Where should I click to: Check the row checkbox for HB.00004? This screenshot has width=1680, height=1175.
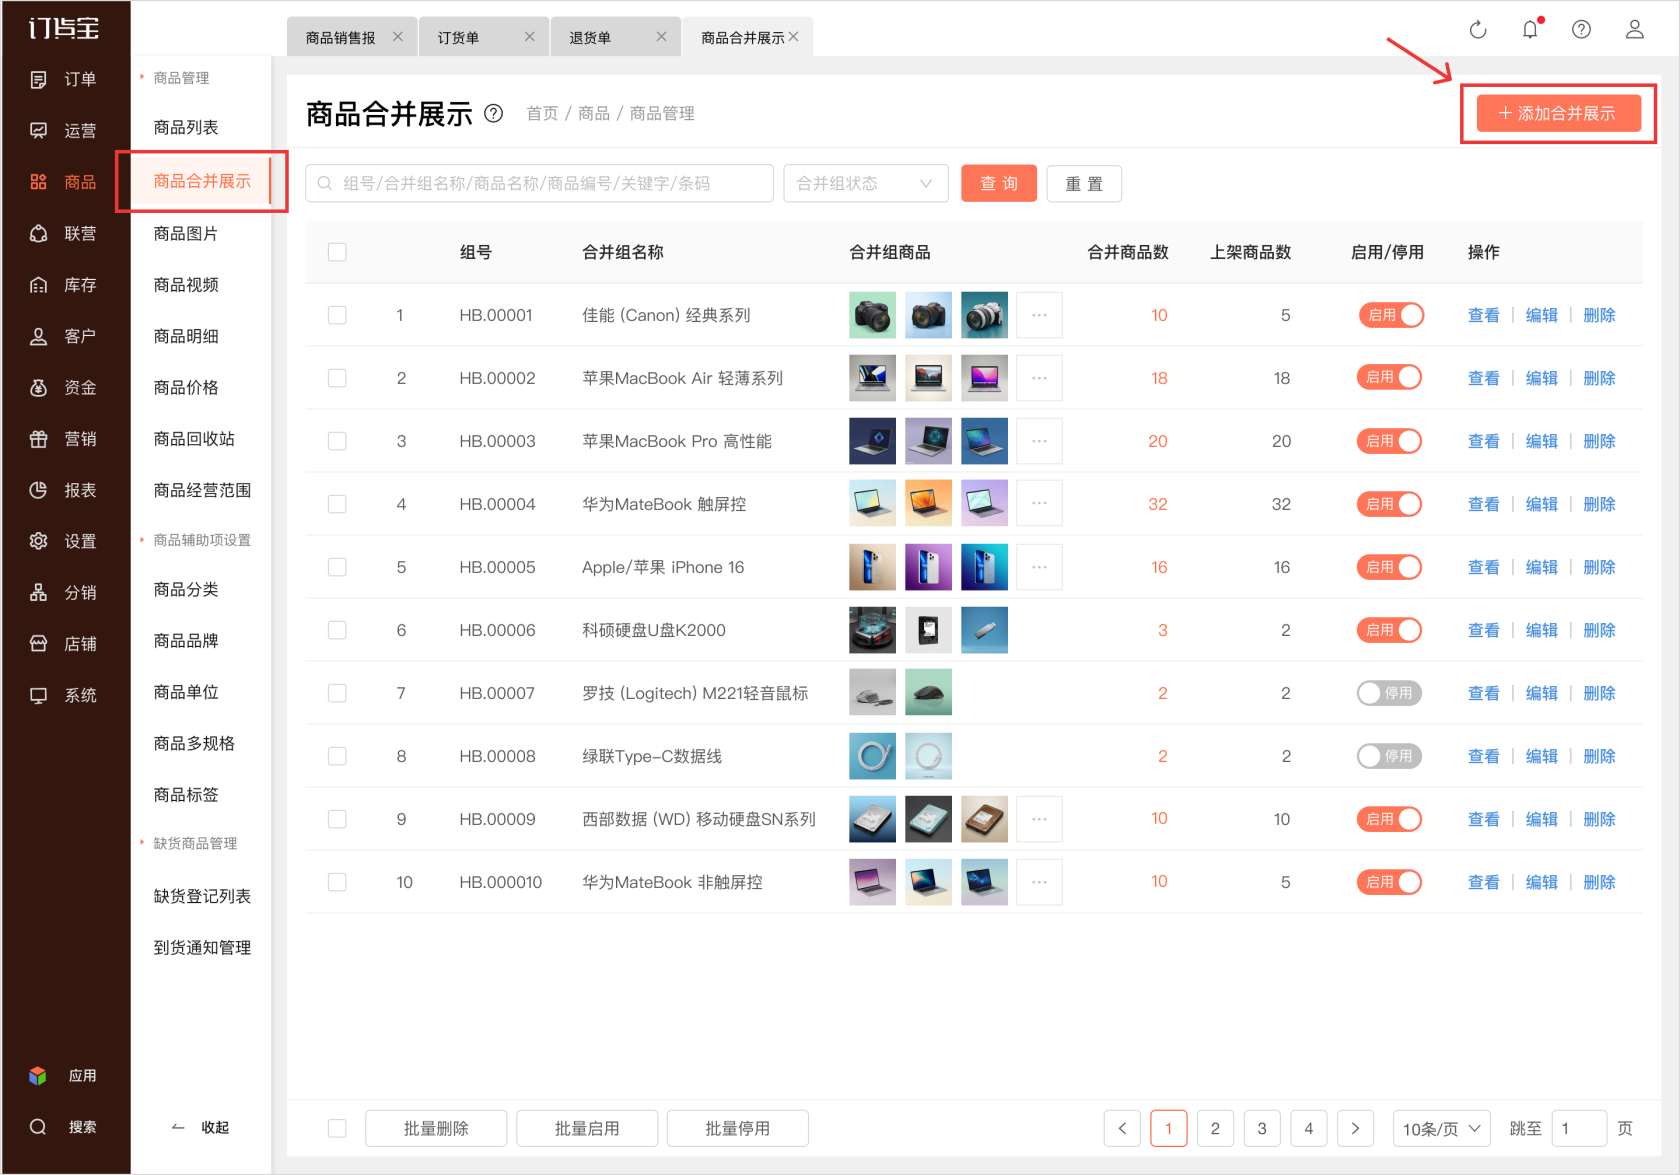point(337,504)
